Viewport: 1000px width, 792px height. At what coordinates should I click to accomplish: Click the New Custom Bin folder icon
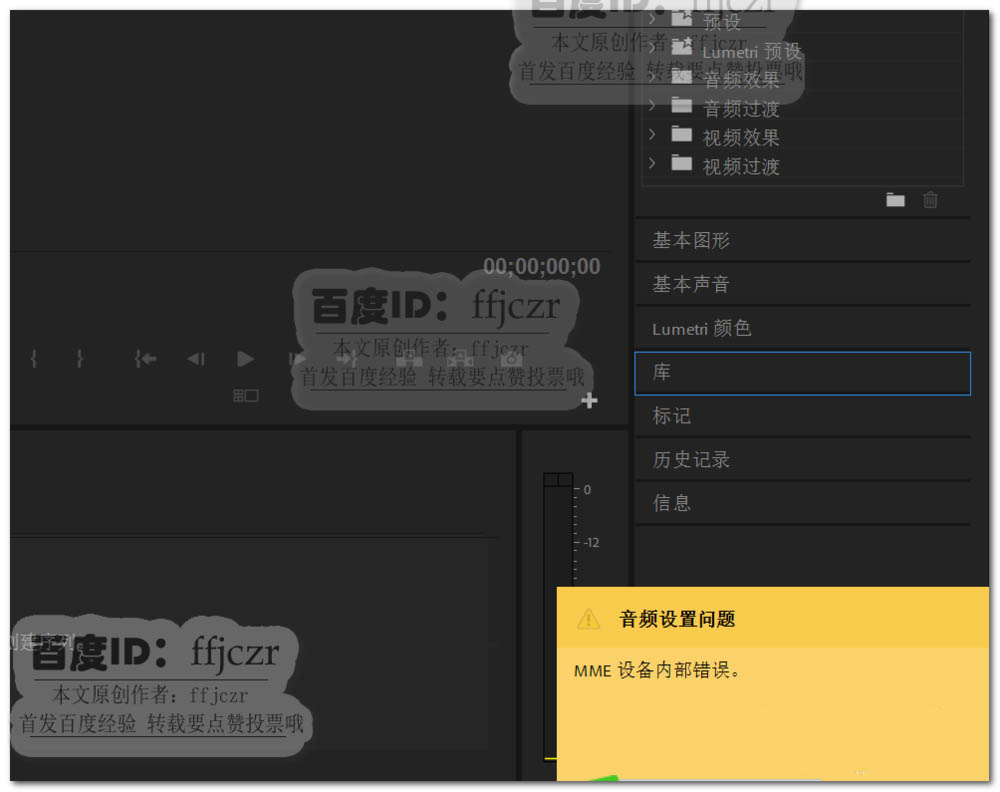(x=895, y=200)
